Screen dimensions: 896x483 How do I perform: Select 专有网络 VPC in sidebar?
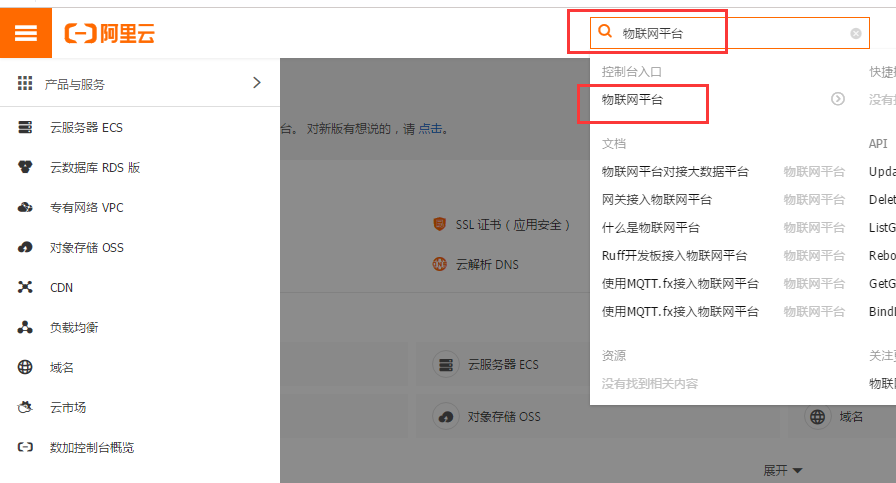87,207
